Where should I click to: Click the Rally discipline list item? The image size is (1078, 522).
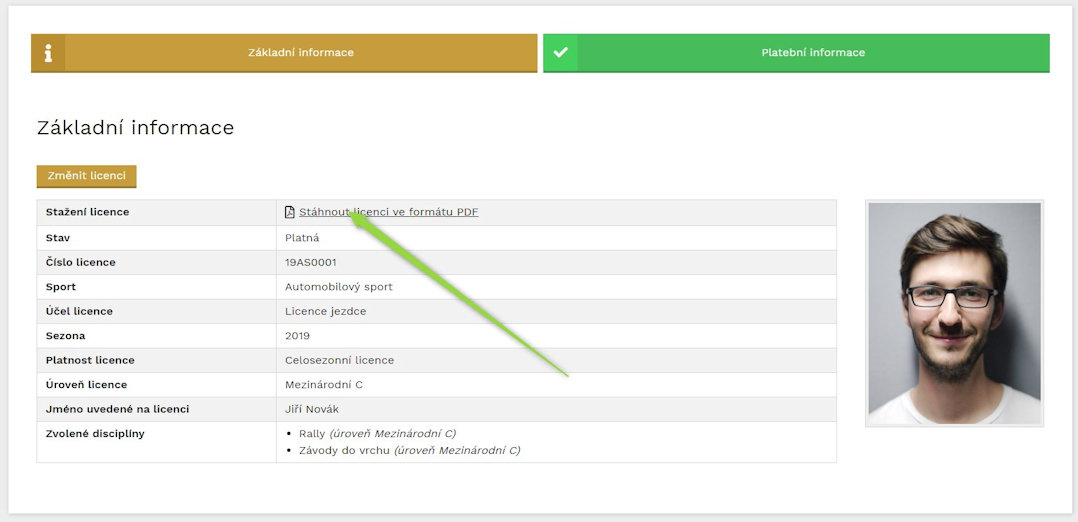pos(377,433)
